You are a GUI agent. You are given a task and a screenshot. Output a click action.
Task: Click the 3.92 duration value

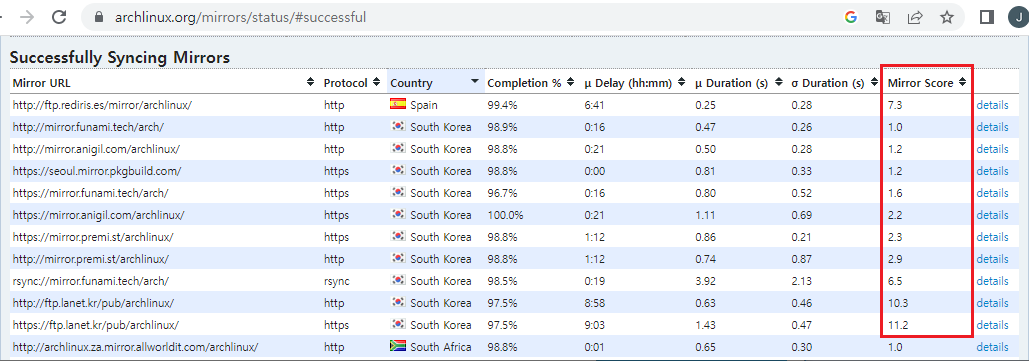tap(705, 281)
